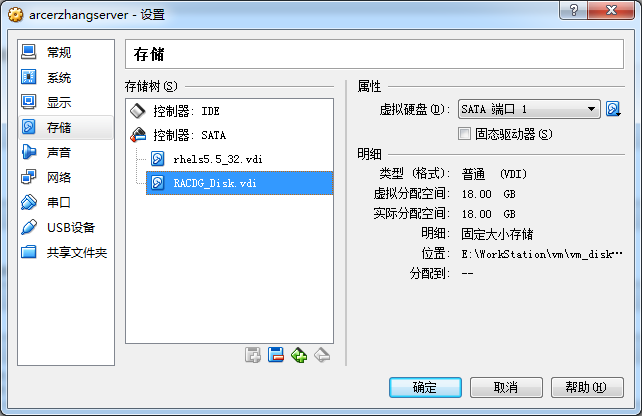Enable the 固态驱动器 checkbox
The image size is (642, 416).
click(x=464, y=133)
